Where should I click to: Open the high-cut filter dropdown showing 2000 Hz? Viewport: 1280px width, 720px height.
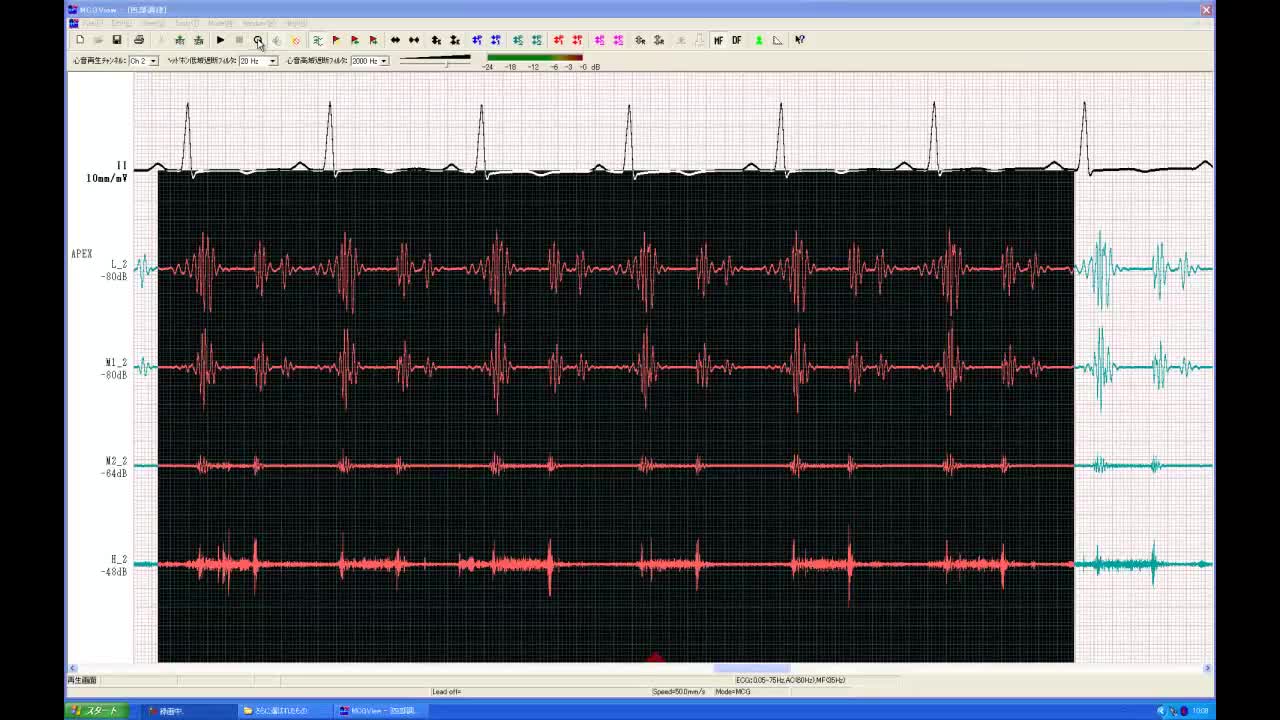click(x=383, y=61)
